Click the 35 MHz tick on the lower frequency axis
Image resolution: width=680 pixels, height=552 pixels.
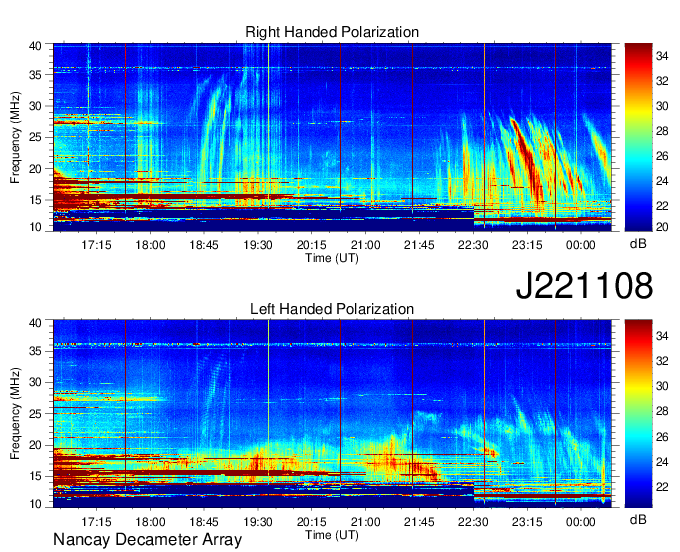point(35,351)
